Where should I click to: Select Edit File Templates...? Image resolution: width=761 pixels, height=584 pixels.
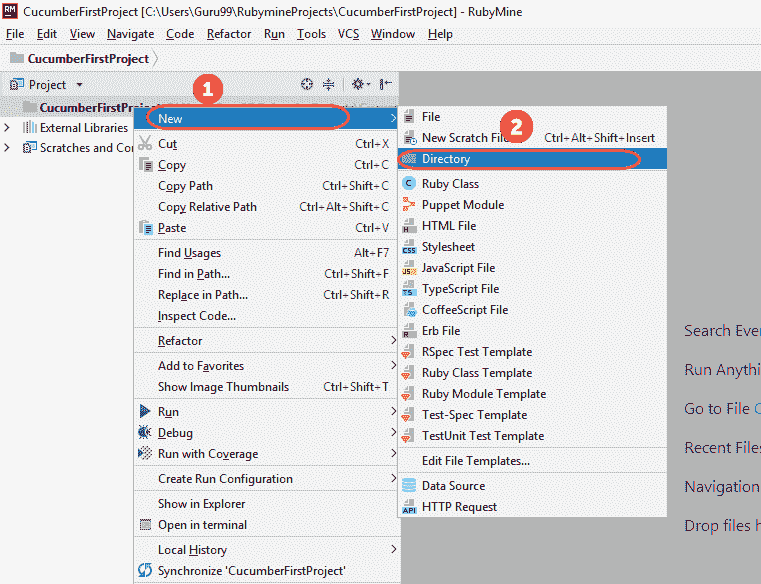click(x=532, y=460)
